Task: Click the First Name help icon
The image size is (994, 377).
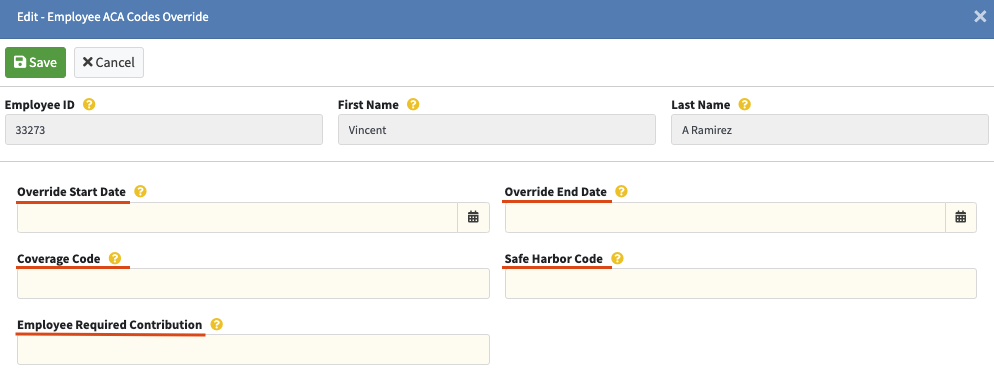Action: click(x=413, y=105)
